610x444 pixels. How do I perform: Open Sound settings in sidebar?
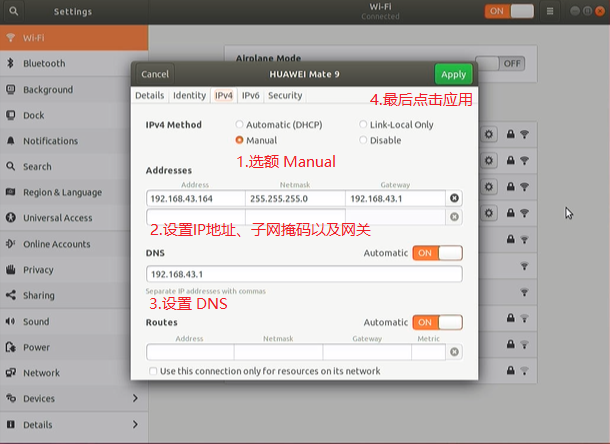tap(36, 322)
